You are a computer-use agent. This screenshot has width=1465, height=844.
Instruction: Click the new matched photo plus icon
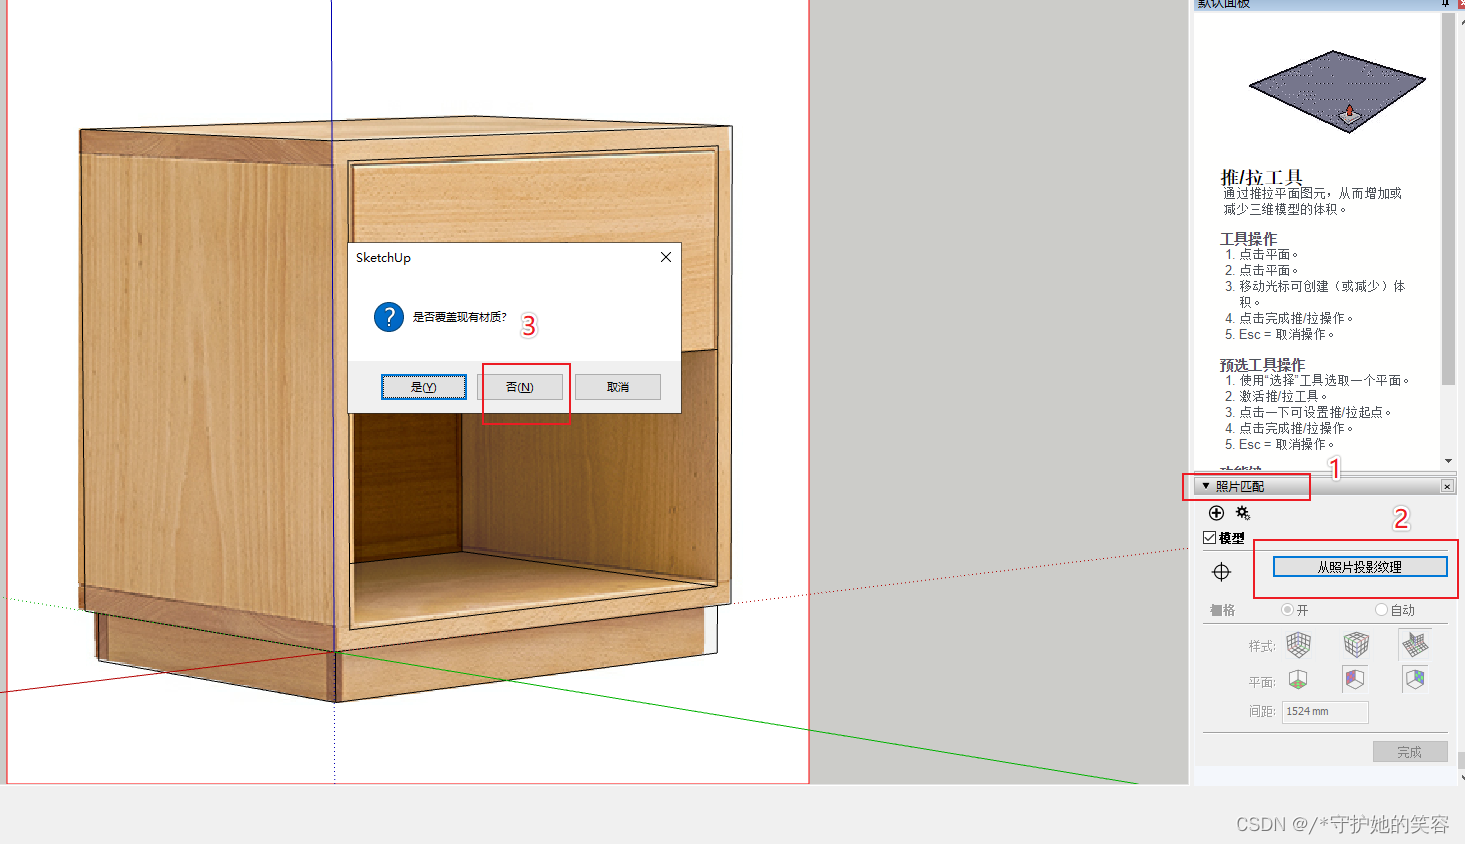click(1216, 513)
